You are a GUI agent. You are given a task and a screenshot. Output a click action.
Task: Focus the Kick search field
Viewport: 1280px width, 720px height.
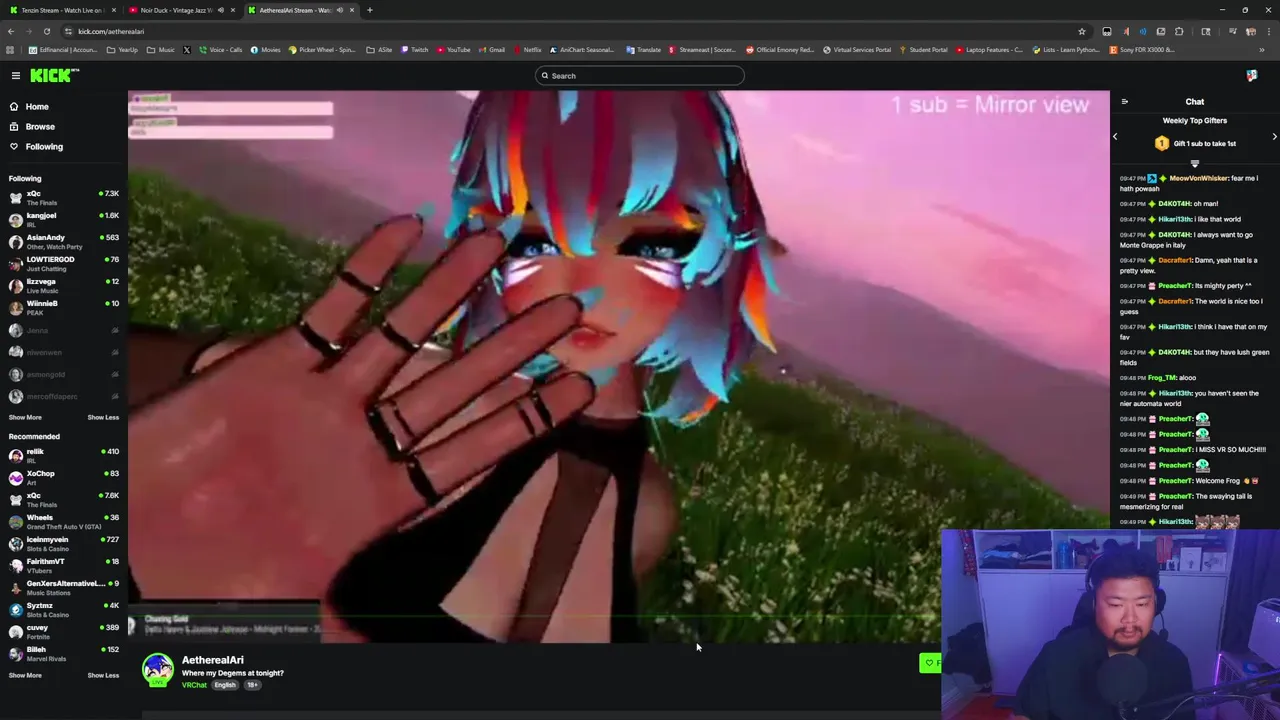coord(640,76)
